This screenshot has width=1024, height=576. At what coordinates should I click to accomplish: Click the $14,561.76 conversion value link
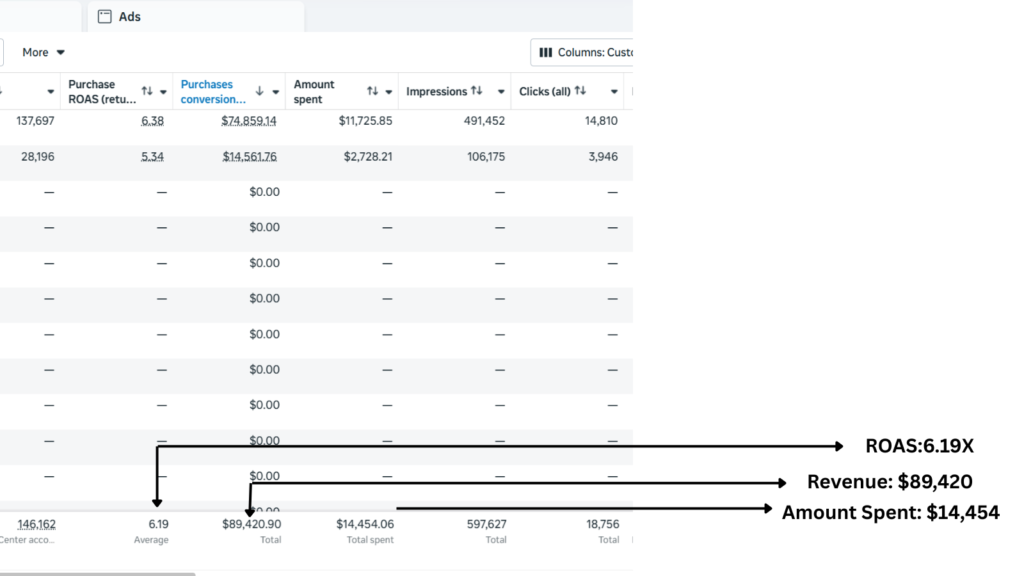tap(250, 156)
